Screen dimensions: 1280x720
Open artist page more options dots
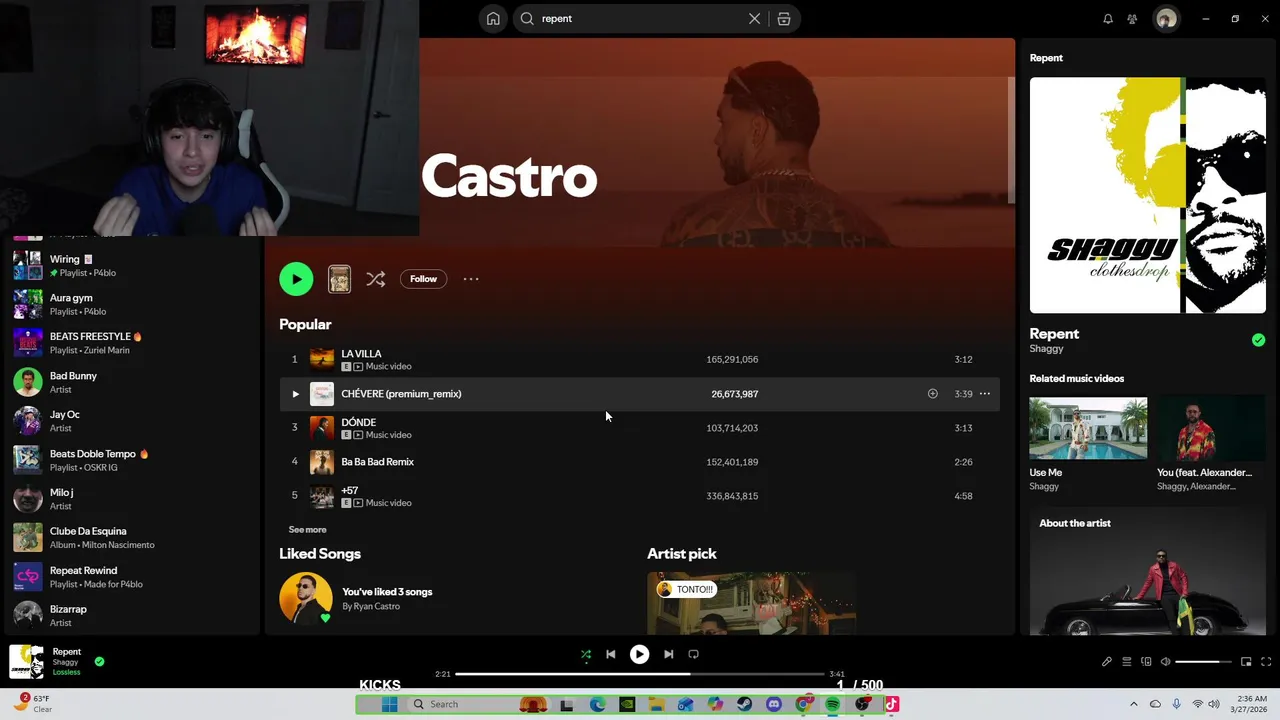click(471, 279)
